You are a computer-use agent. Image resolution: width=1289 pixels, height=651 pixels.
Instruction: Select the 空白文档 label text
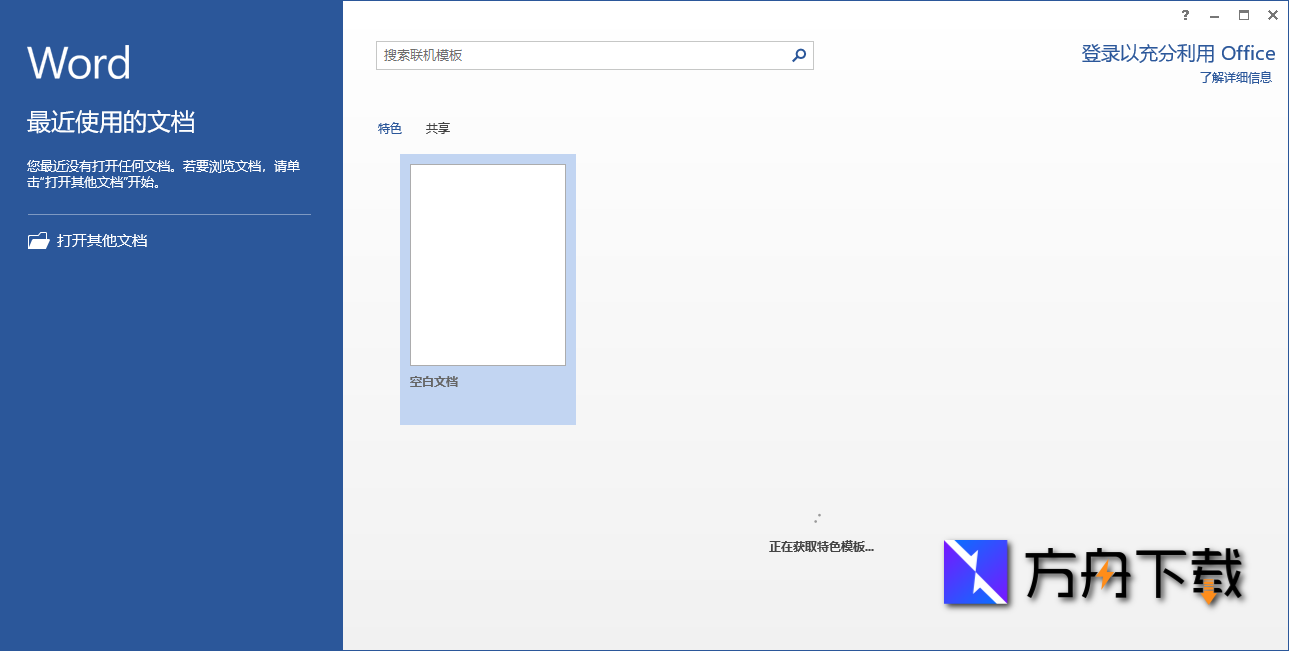pos(433,381)
